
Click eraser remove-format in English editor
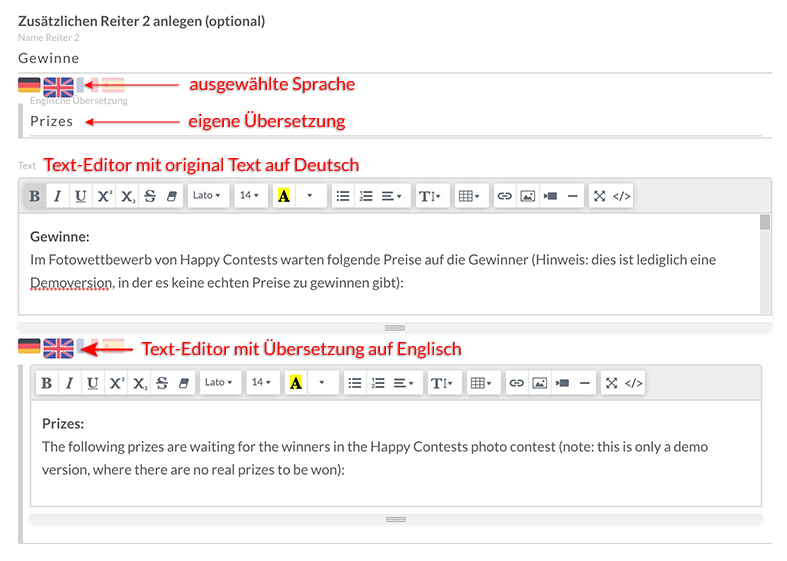(184, 383)
